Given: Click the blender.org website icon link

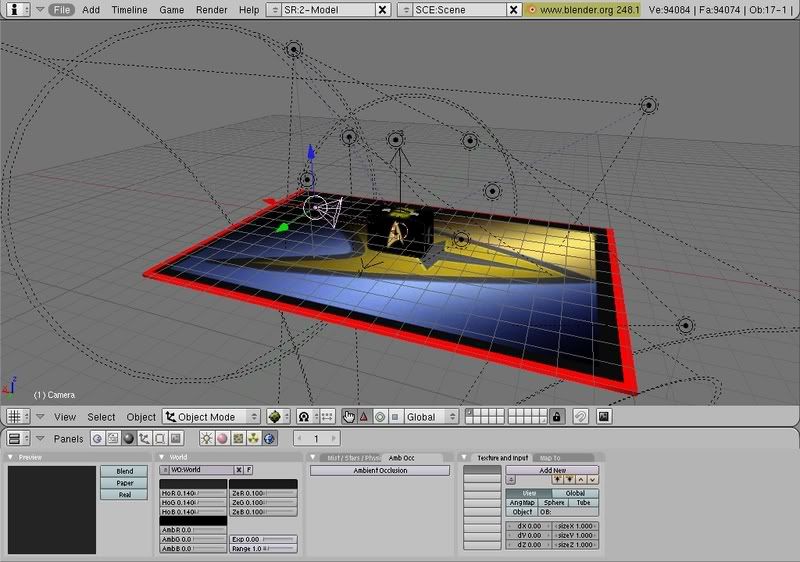Looking at the screenshot, I should [x=532, y=10].
